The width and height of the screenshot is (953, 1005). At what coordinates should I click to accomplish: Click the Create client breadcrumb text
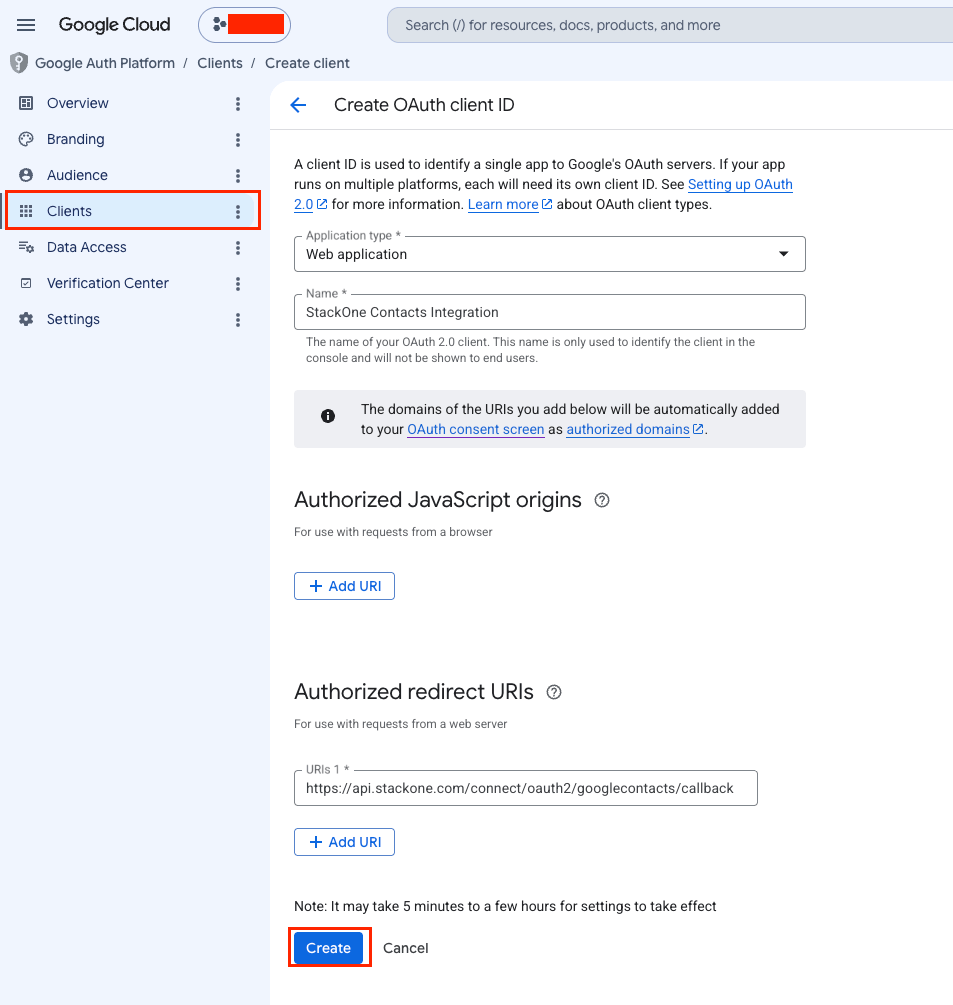pyautogui.click(x=308, y=63)
